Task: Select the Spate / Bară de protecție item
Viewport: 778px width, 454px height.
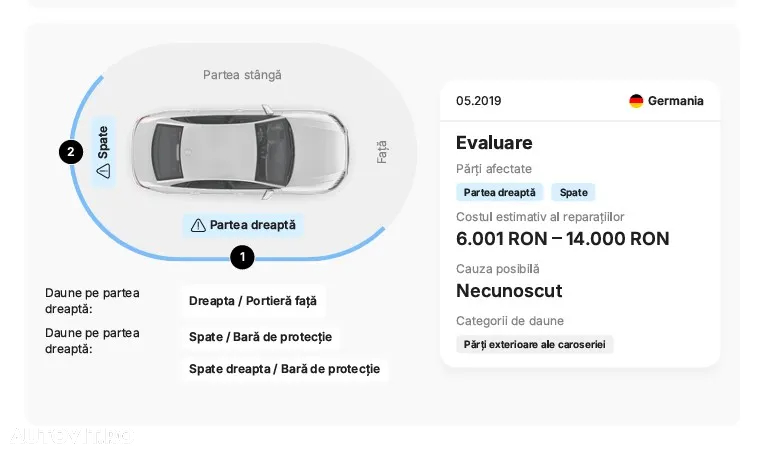Action: click(x=260, y=337)
